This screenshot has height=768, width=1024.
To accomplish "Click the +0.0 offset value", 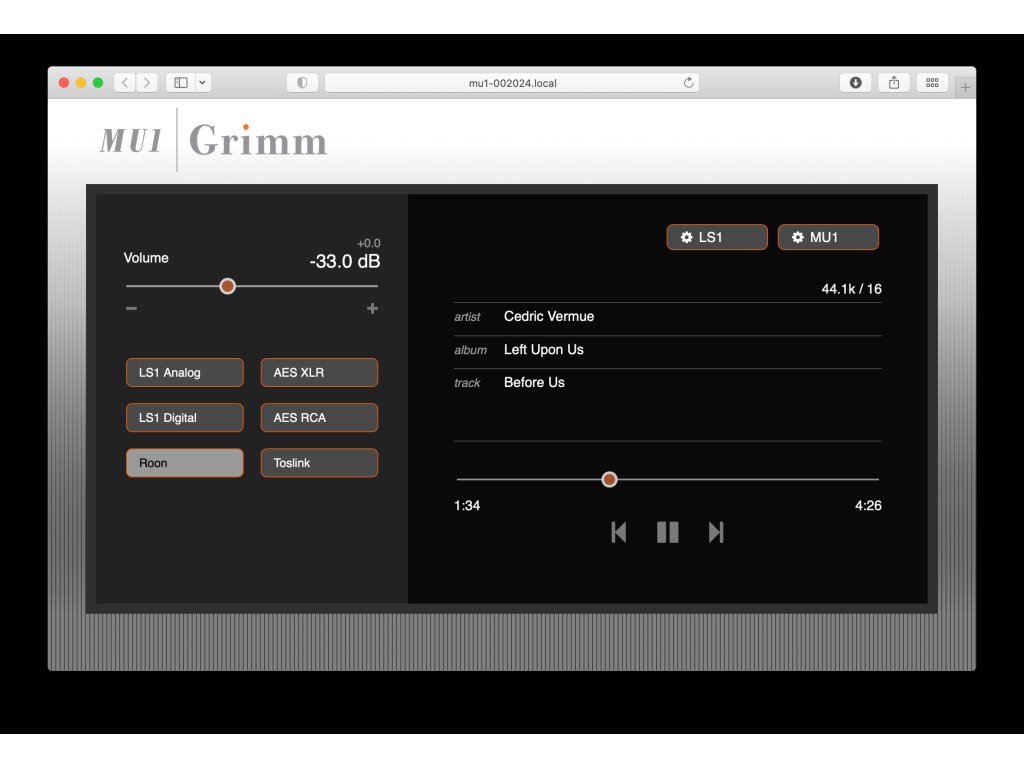I will 368,243.
